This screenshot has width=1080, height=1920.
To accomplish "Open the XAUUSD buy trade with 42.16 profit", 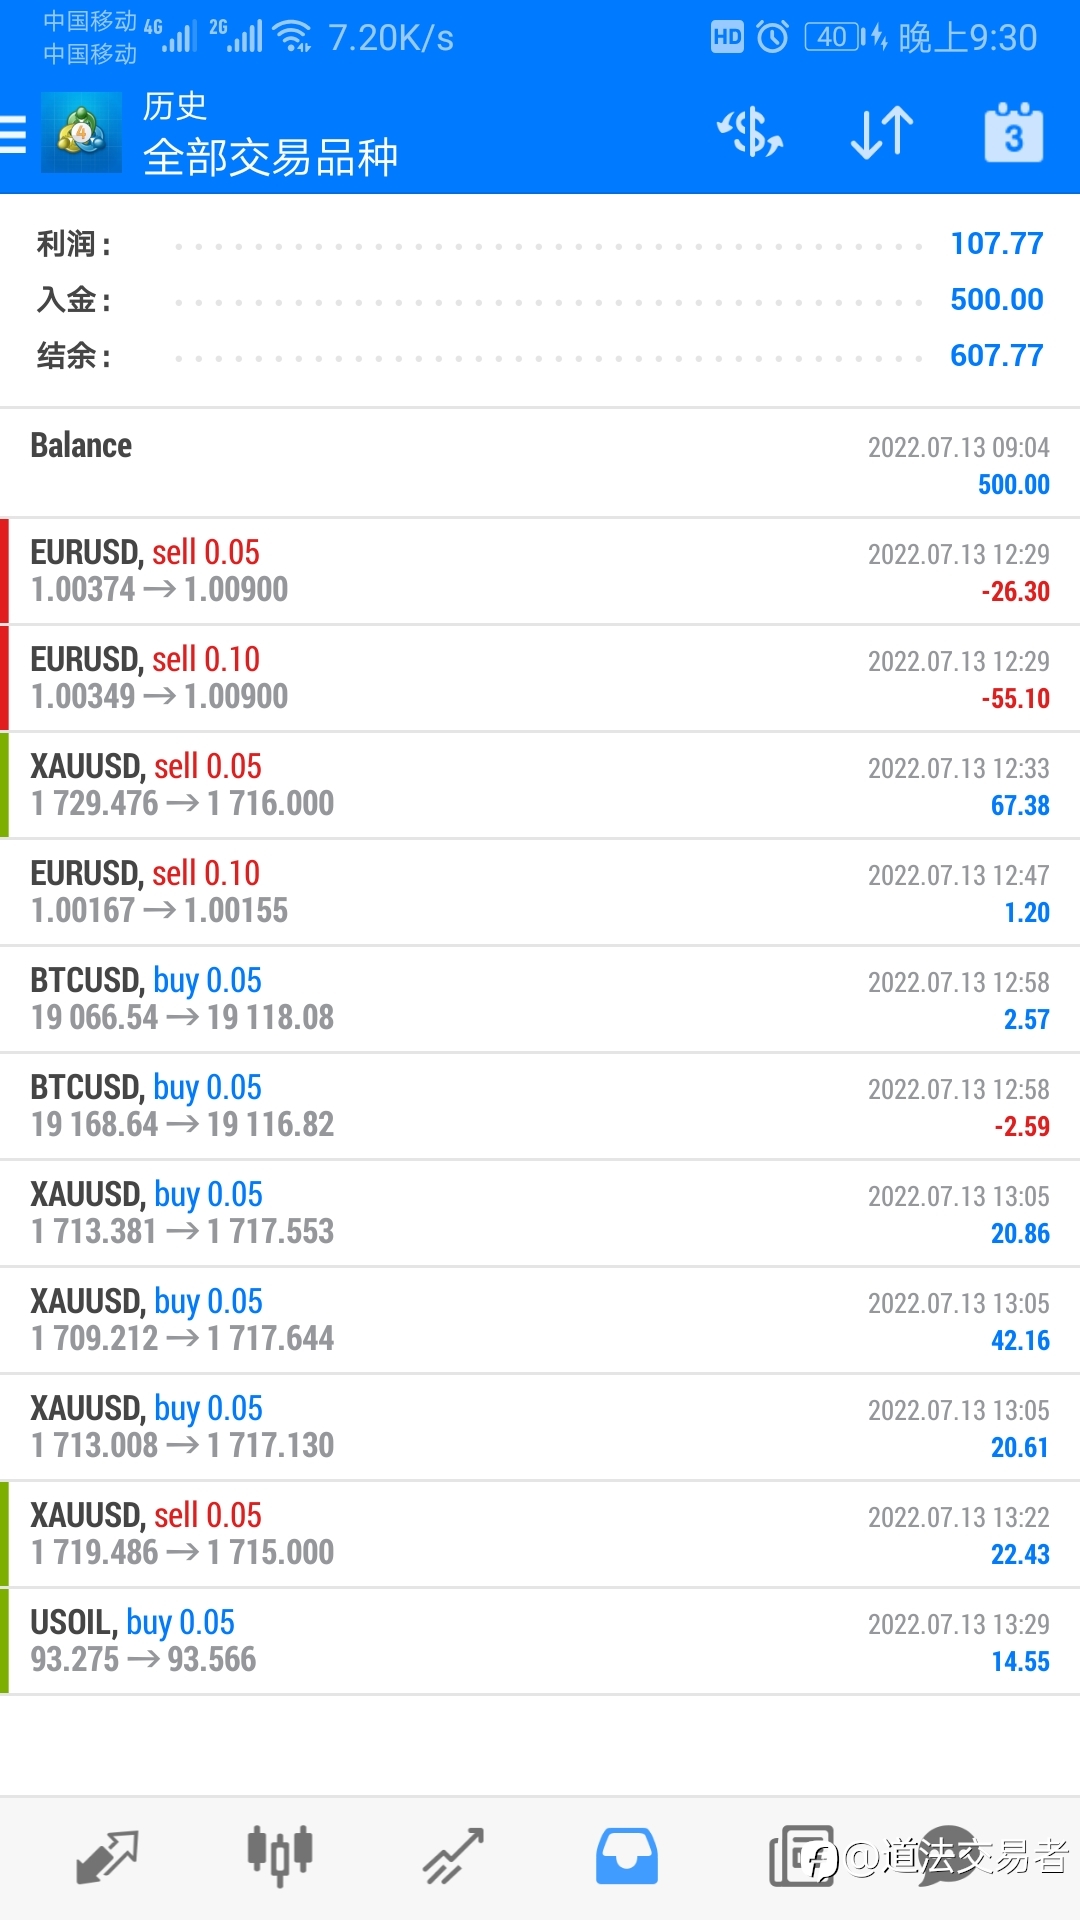I will [x=540, y=1320].
